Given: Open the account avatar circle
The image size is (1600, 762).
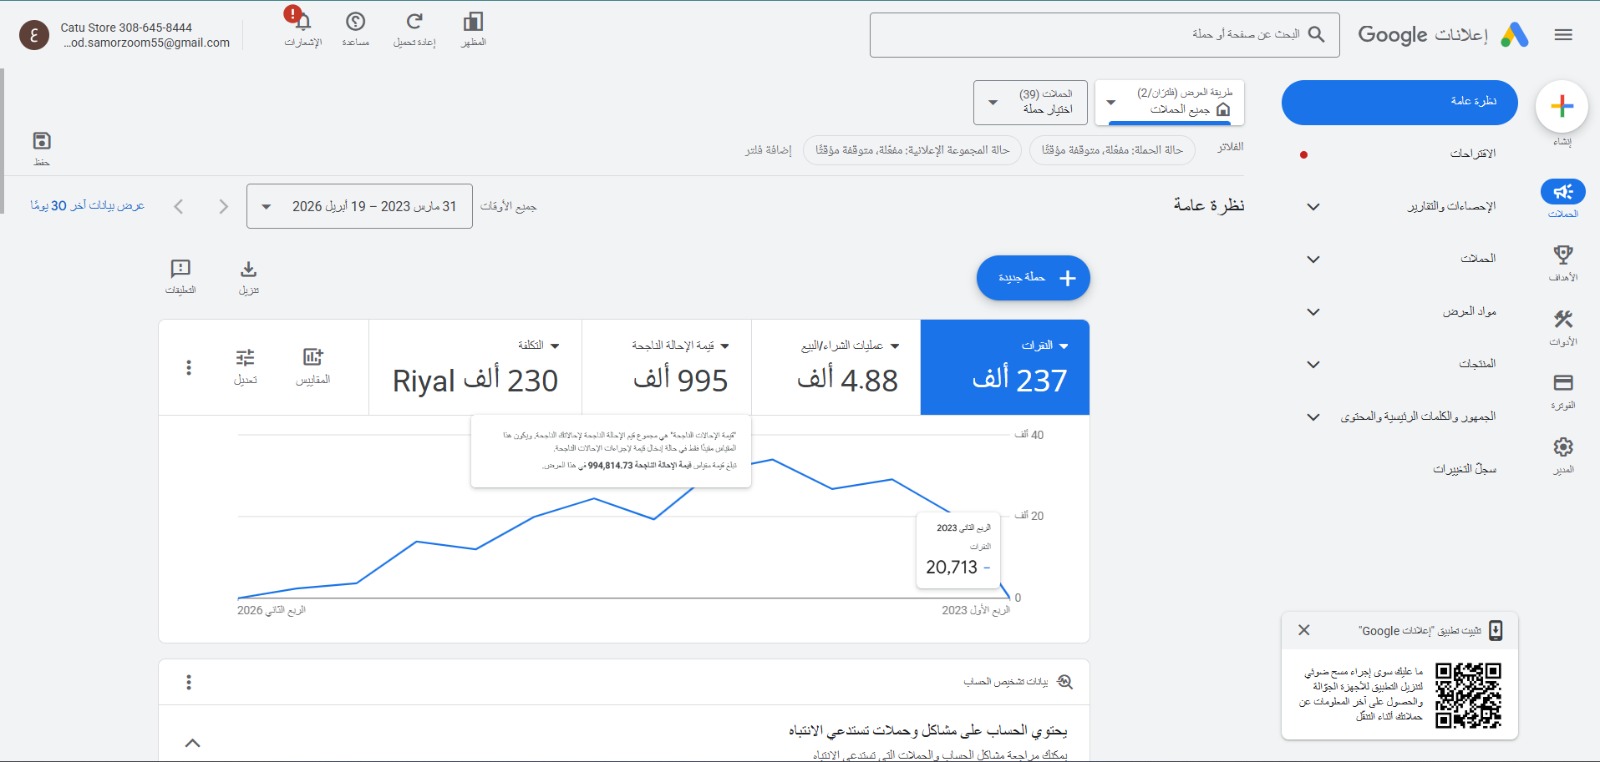Looking at the screenshot, I should coord(34,35).
